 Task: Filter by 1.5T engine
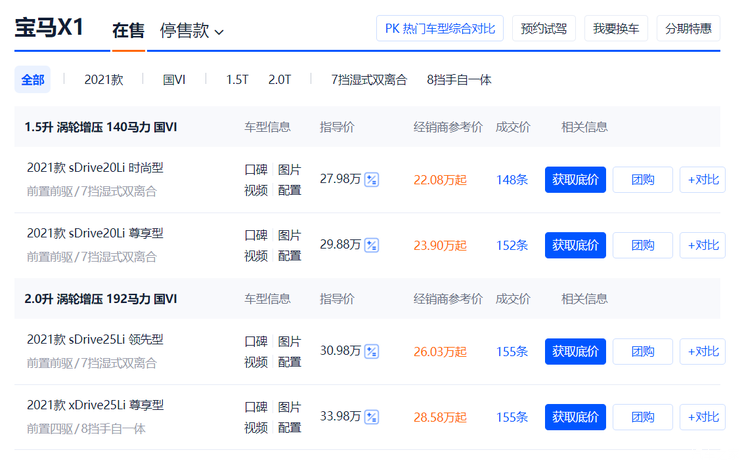237,80
